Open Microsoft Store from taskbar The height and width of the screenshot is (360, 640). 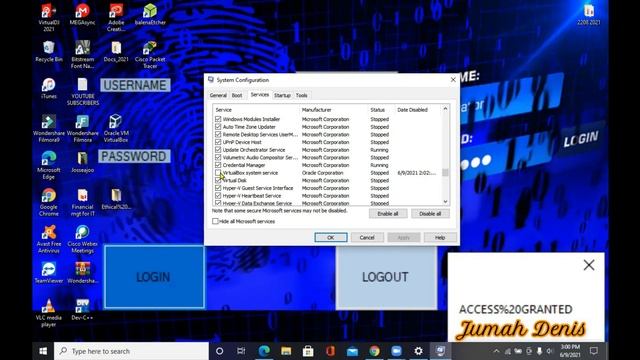[x=308, y=351]
